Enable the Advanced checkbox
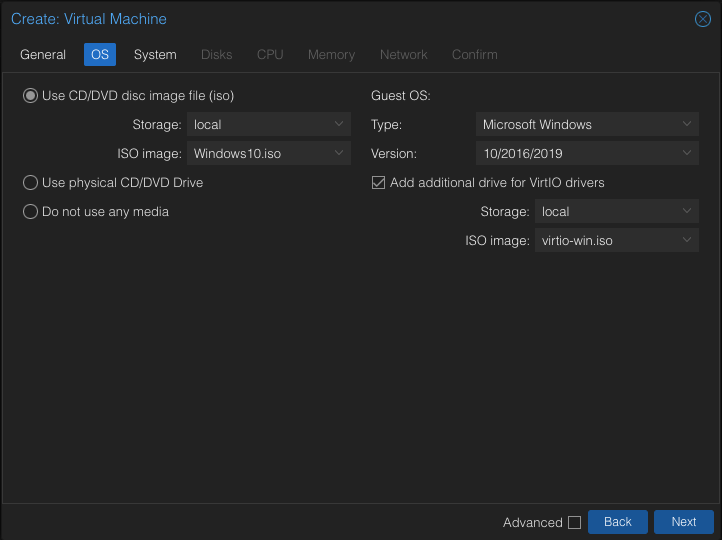 point(574,522)
